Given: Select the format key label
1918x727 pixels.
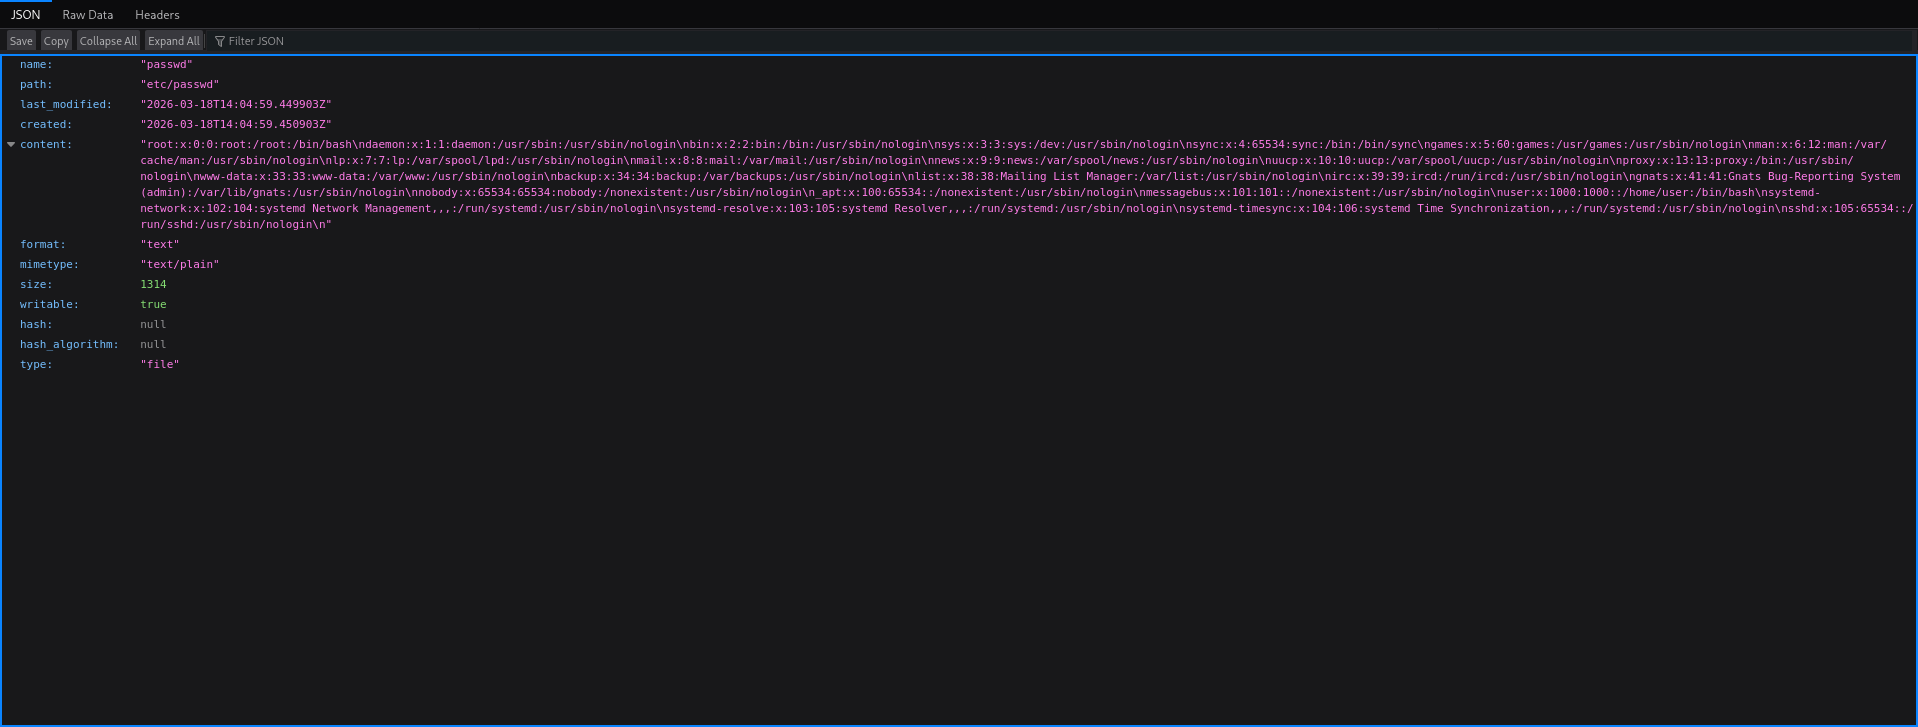Looking at the screenshot, I should (x=43, y=244).
